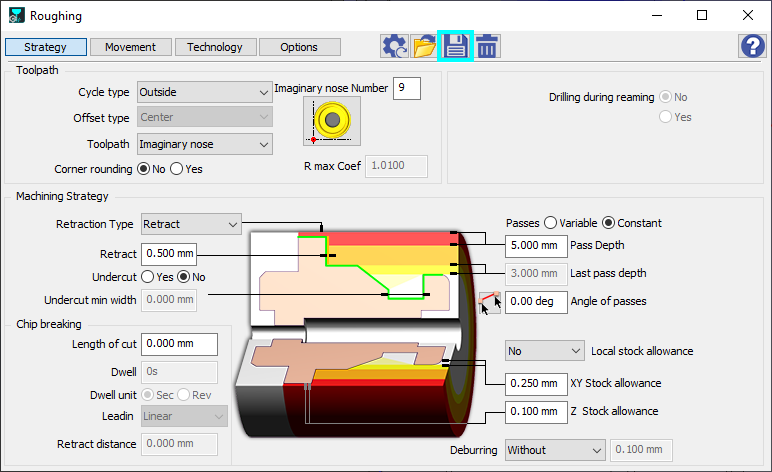Viewport: 772px width, 472px height.
Task: Open help with question mark icon
Action: coord(751,46)
